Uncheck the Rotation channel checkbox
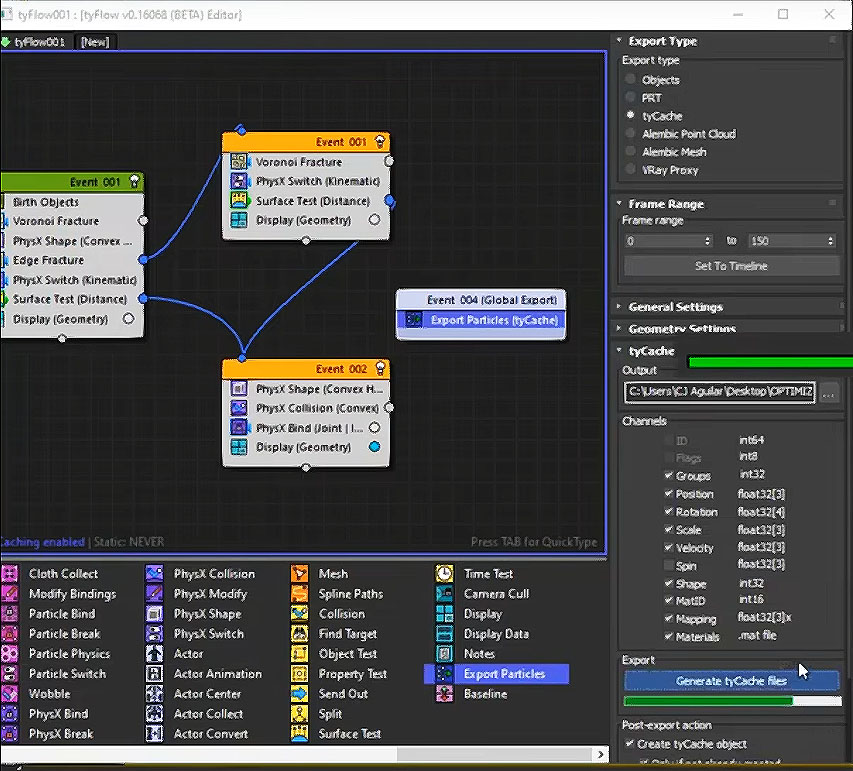Screen dimensions: 853x771 click(x=669, y=511)
